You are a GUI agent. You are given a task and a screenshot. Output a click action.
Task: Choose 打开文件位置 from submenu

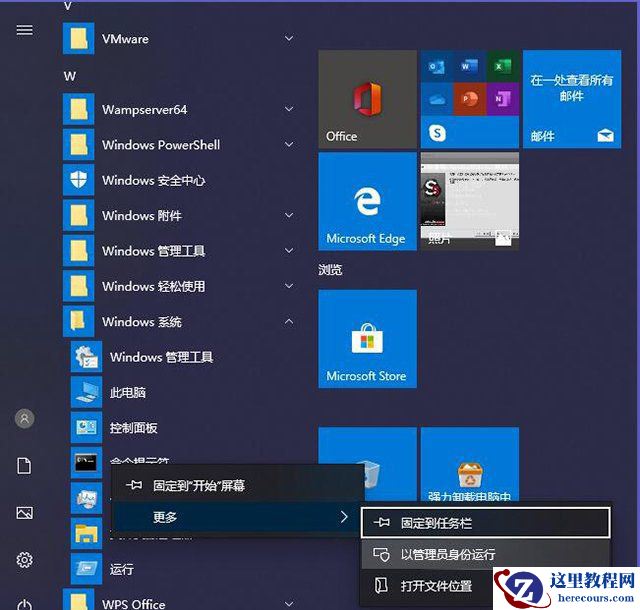[427, 586]
